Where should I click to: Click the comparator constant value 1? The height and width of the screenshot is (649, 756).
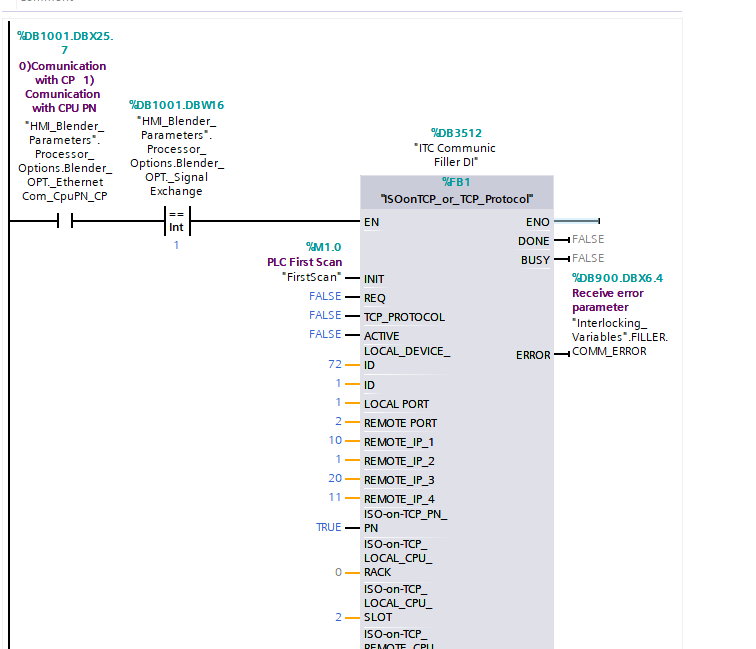coord(176,245)
